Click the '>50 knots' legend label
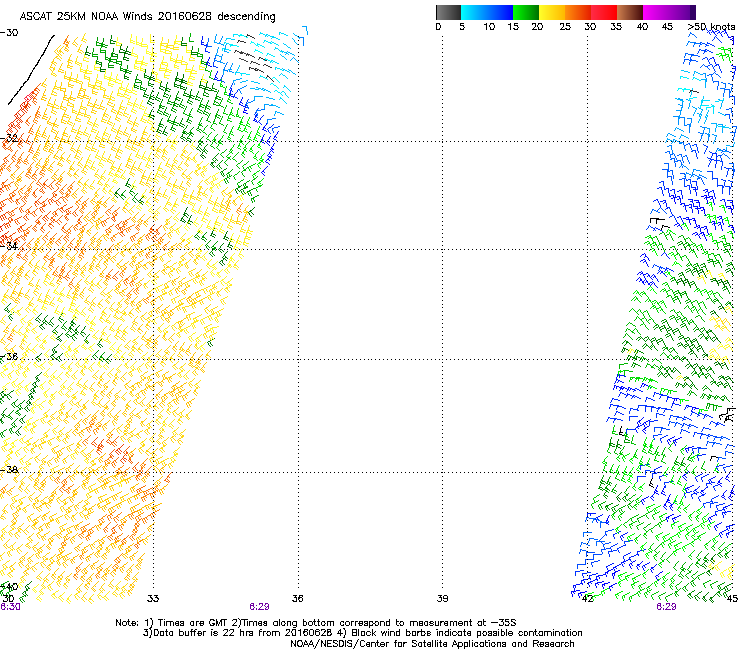740x650 pixels. tap(711, 27)
